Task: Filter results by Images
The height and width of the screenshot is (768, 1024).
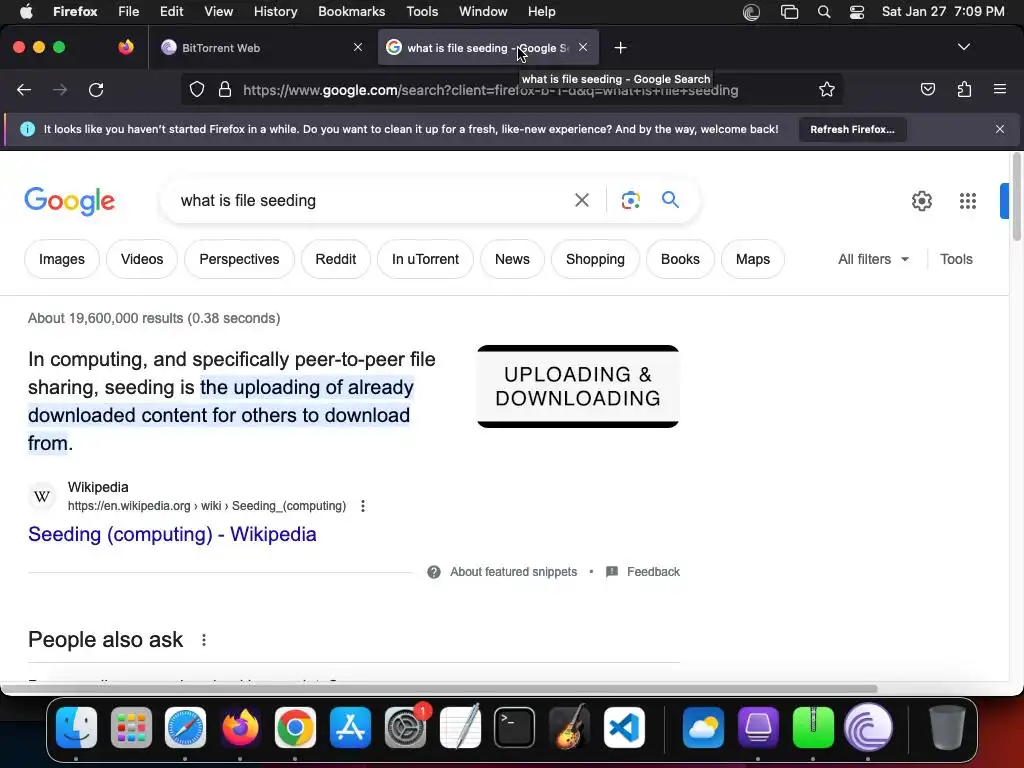Action: (62, 259)
